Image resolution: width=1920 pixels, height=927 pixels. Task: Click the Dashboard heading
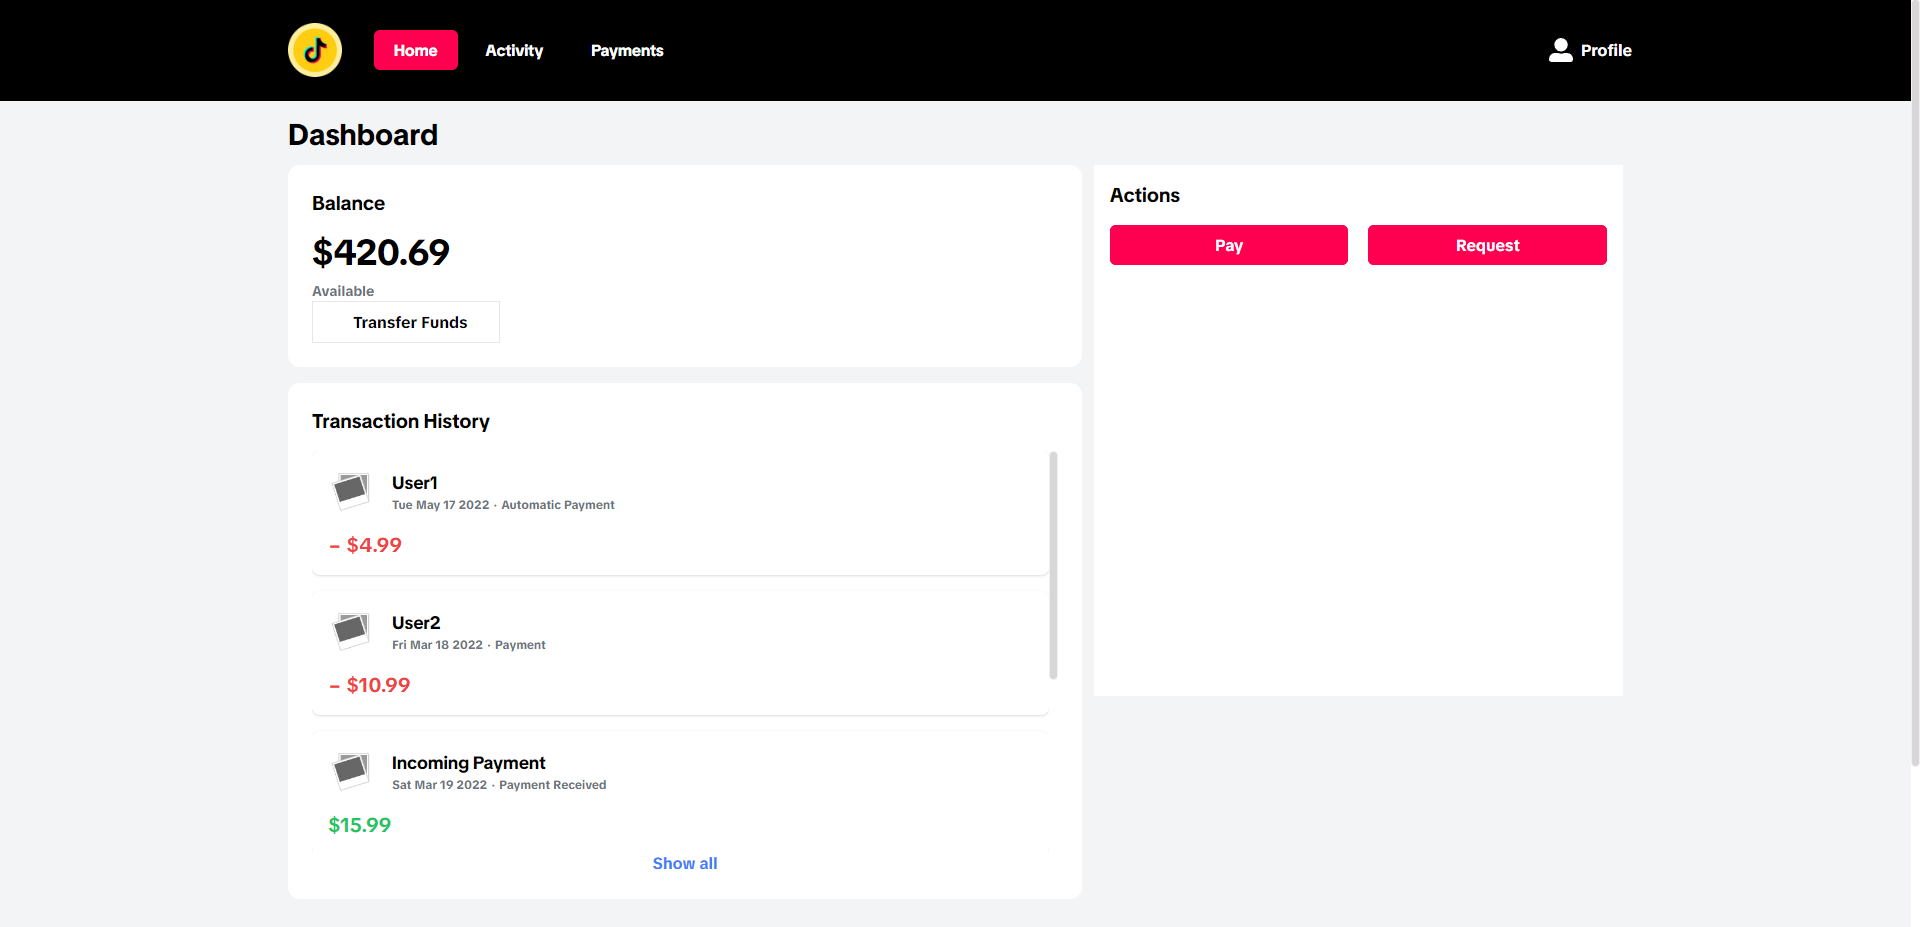point(363,135)
